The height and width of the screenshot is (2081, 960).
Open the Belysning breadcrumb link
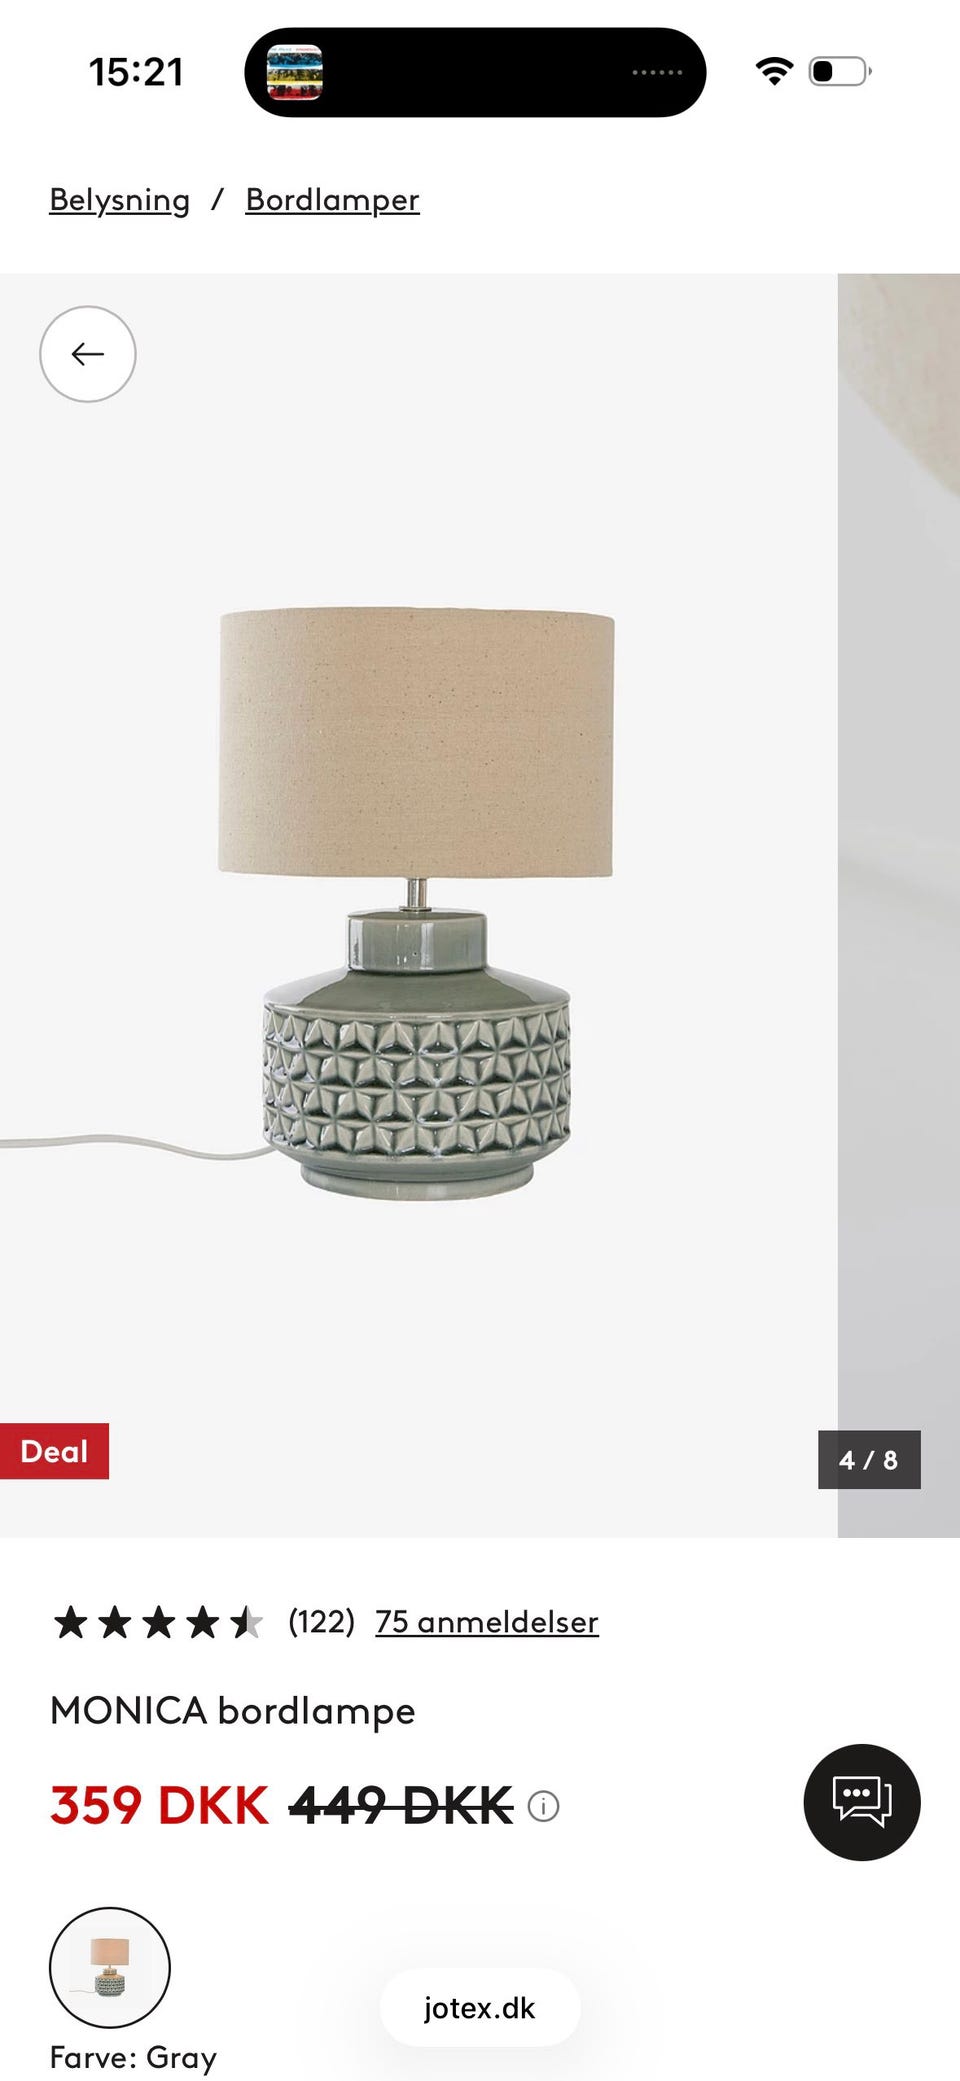[x=120, y=200]
